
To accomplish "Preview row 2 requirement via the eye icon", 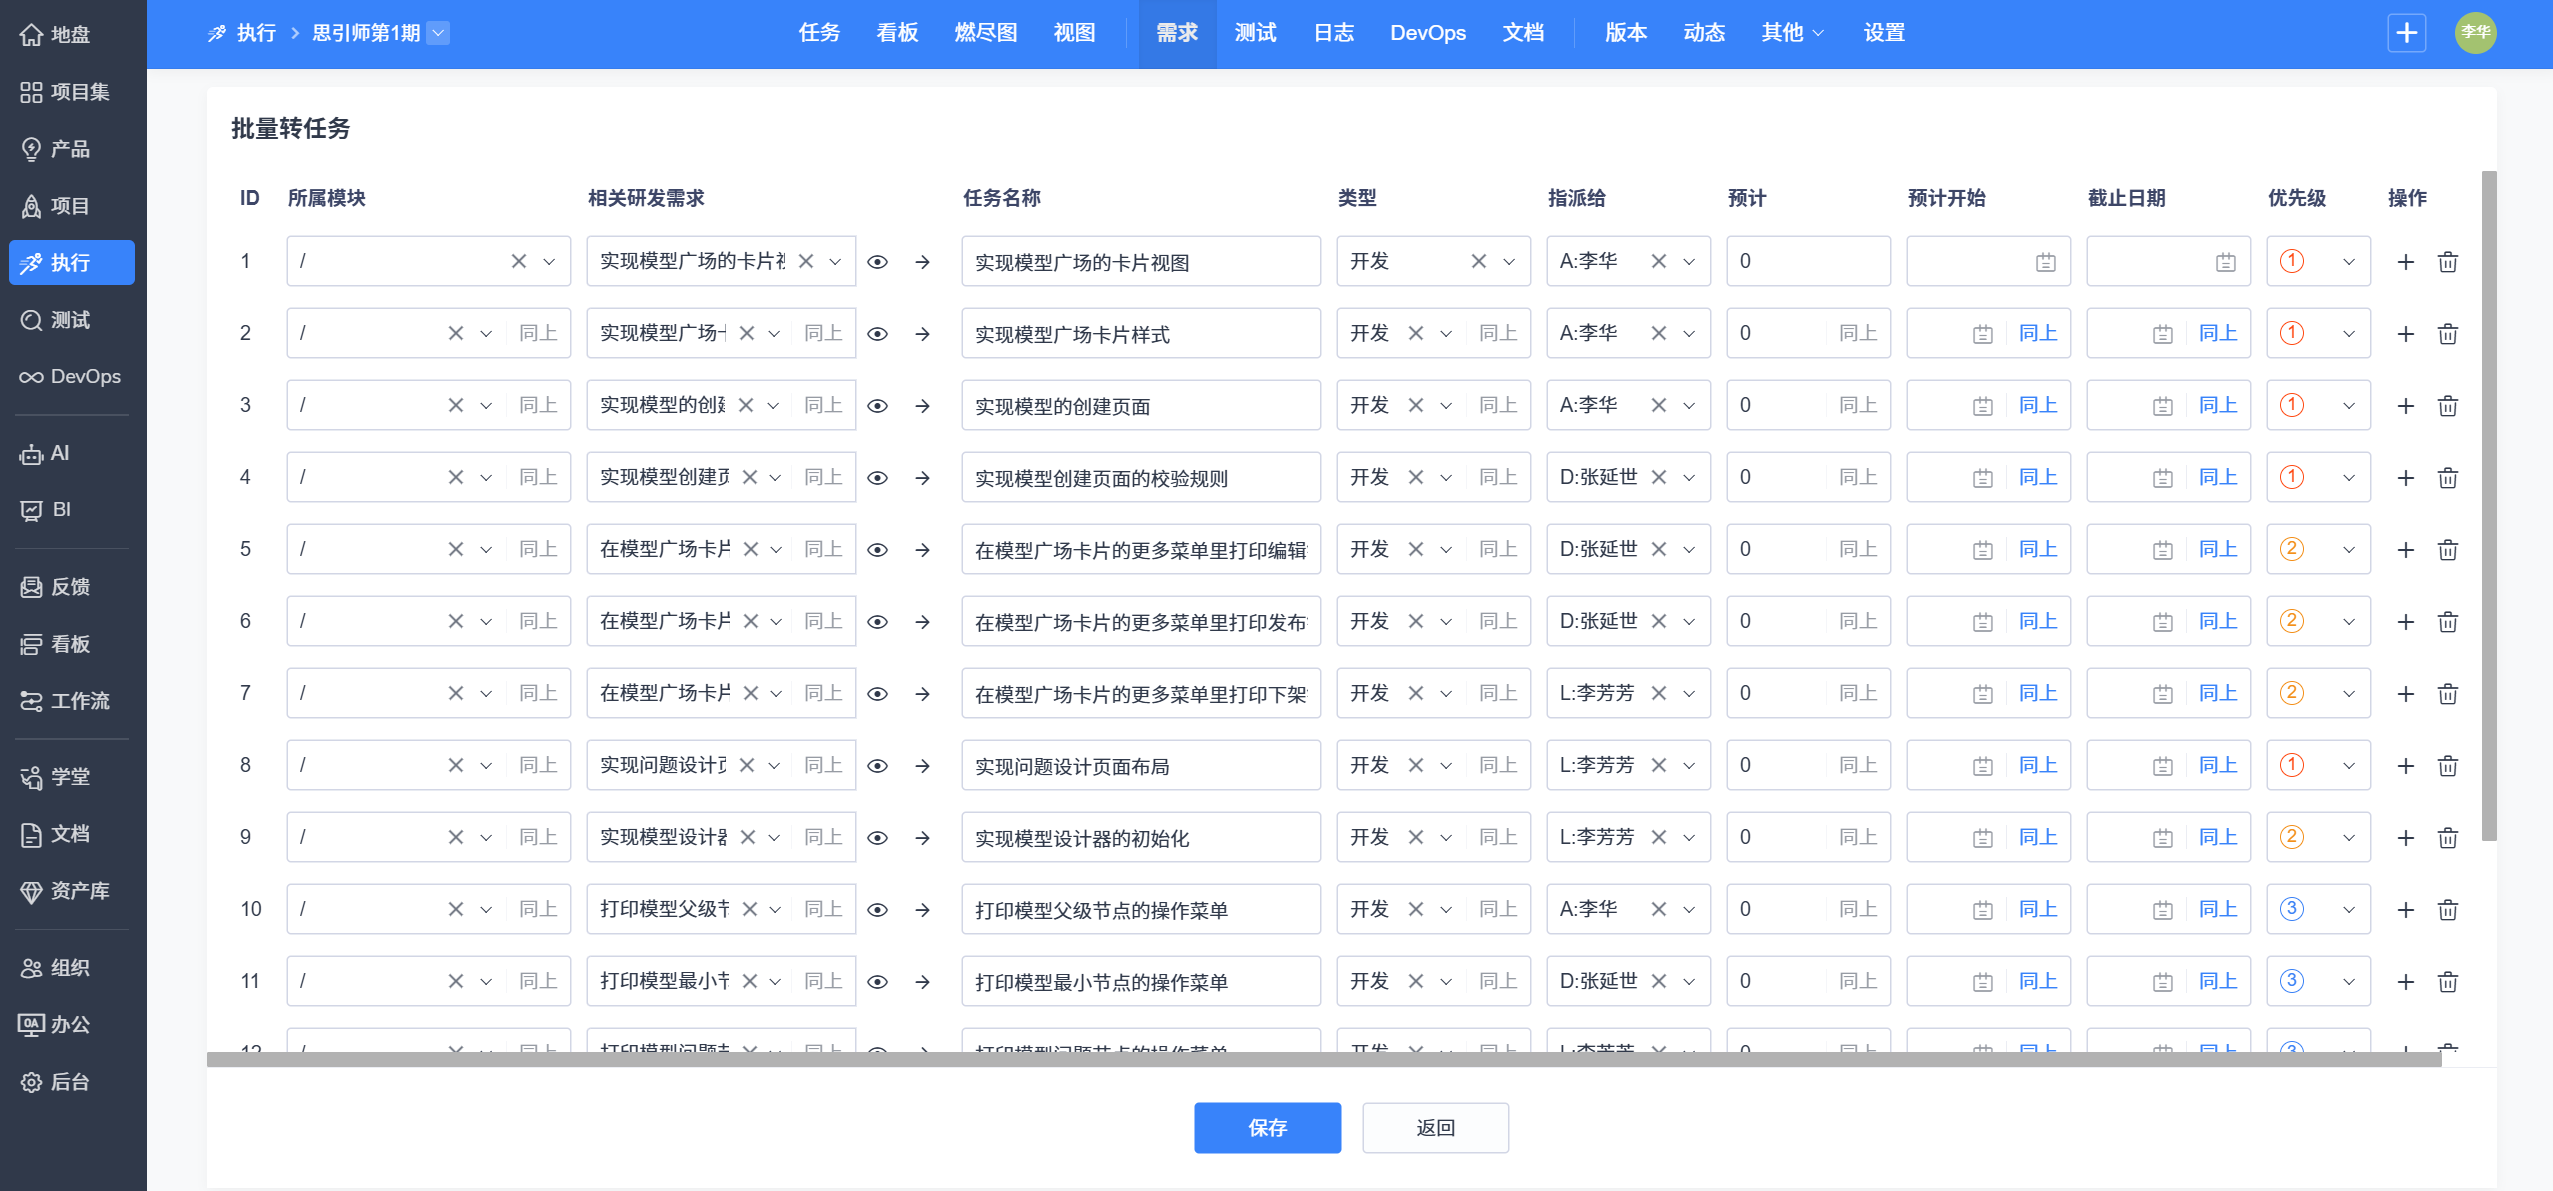I will point(877,334).
